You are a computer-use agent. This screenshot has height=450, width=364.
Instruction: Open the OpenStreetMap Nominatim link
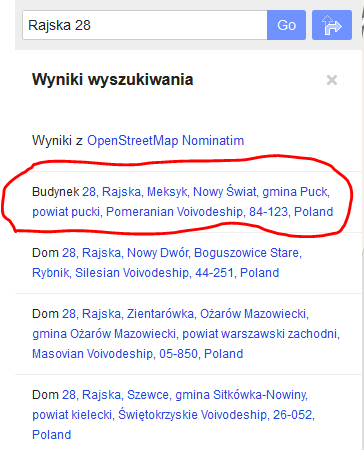click(165, 140)
